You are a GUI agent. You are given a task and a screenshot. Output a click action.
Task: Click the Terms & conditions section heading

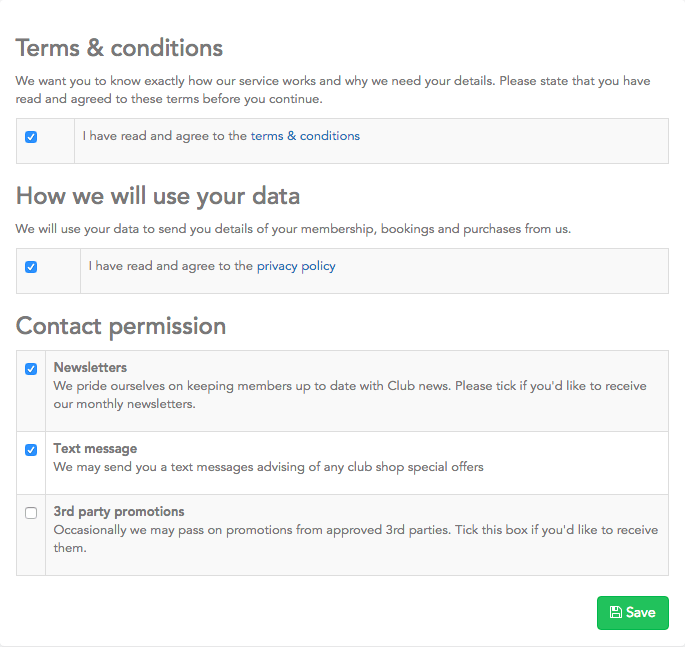click(119, 48)
